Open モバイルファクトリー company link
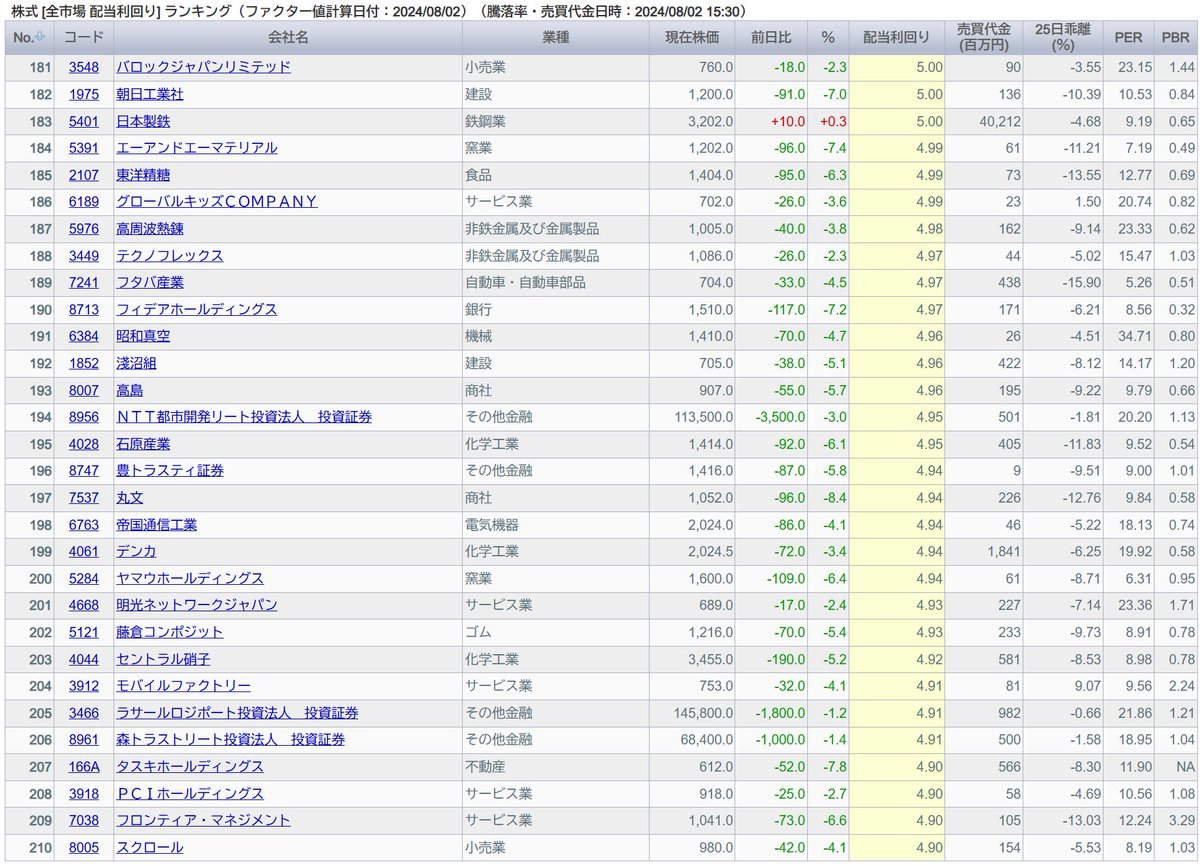This screenshot has height=866, width=1200. 184,687
